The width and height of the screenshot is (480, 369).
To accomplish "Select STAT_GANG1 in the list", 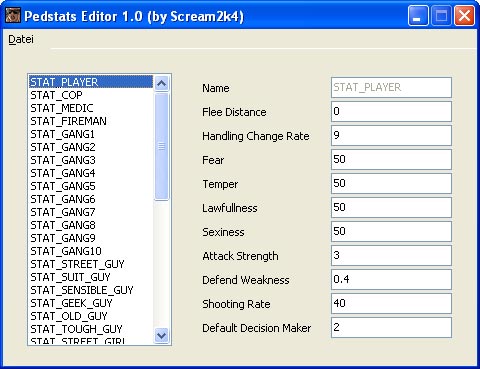I will click(x=91, y=134).
